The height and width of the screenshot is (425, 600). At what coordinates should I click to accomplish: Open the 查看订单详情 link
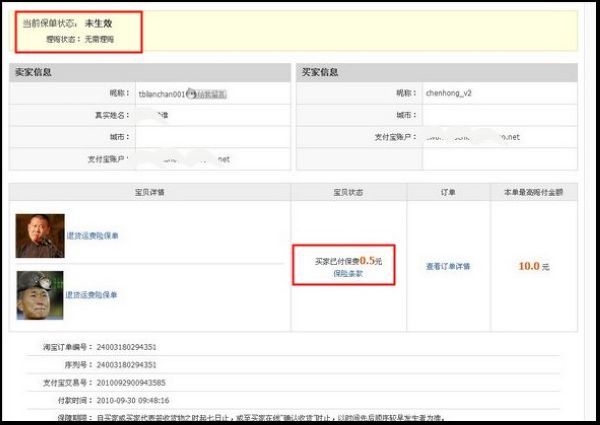point(447,266)
